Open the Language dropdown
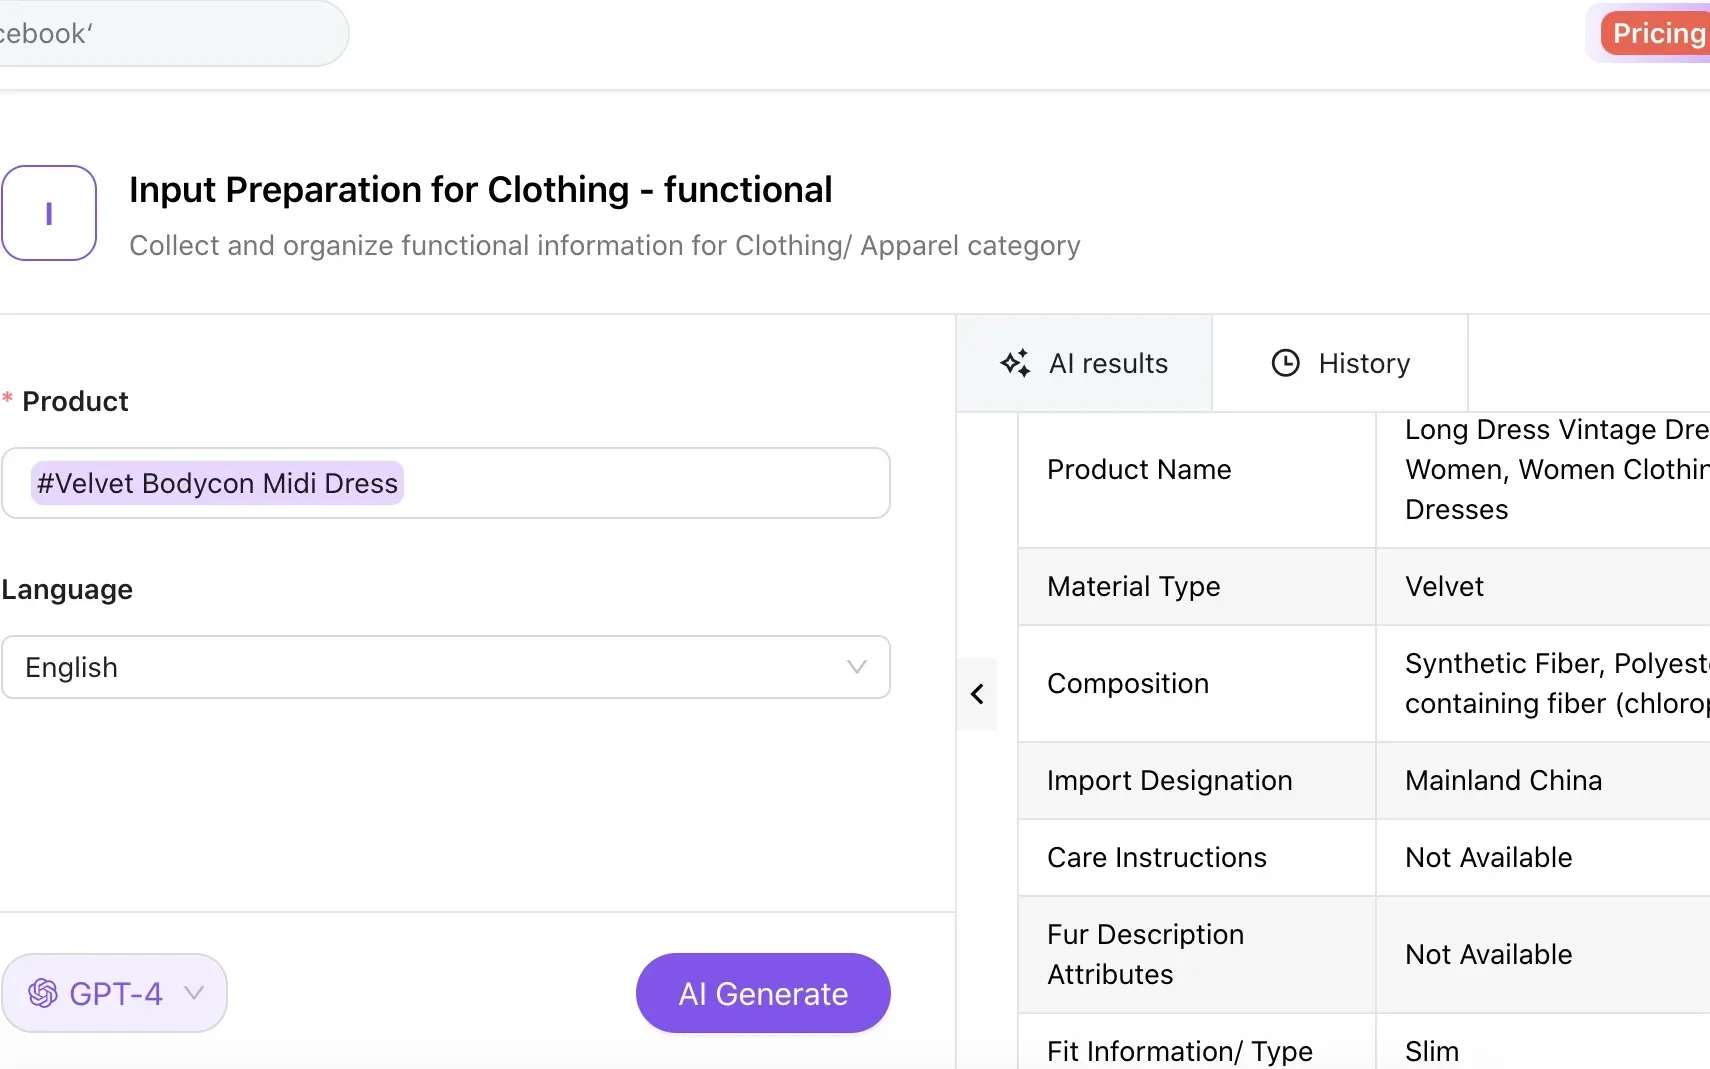The image size is (1710, 1069). (x=446, y=667)
